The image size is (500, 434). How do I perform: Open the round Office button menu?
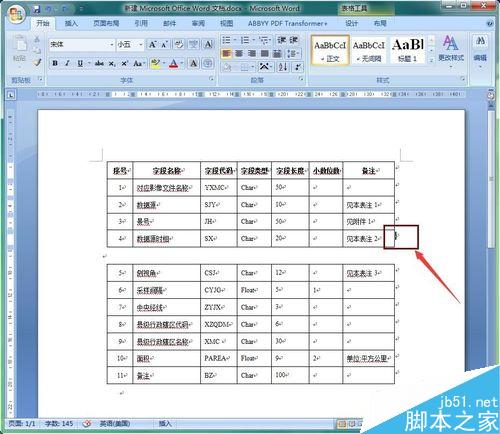tap(17, 14)
